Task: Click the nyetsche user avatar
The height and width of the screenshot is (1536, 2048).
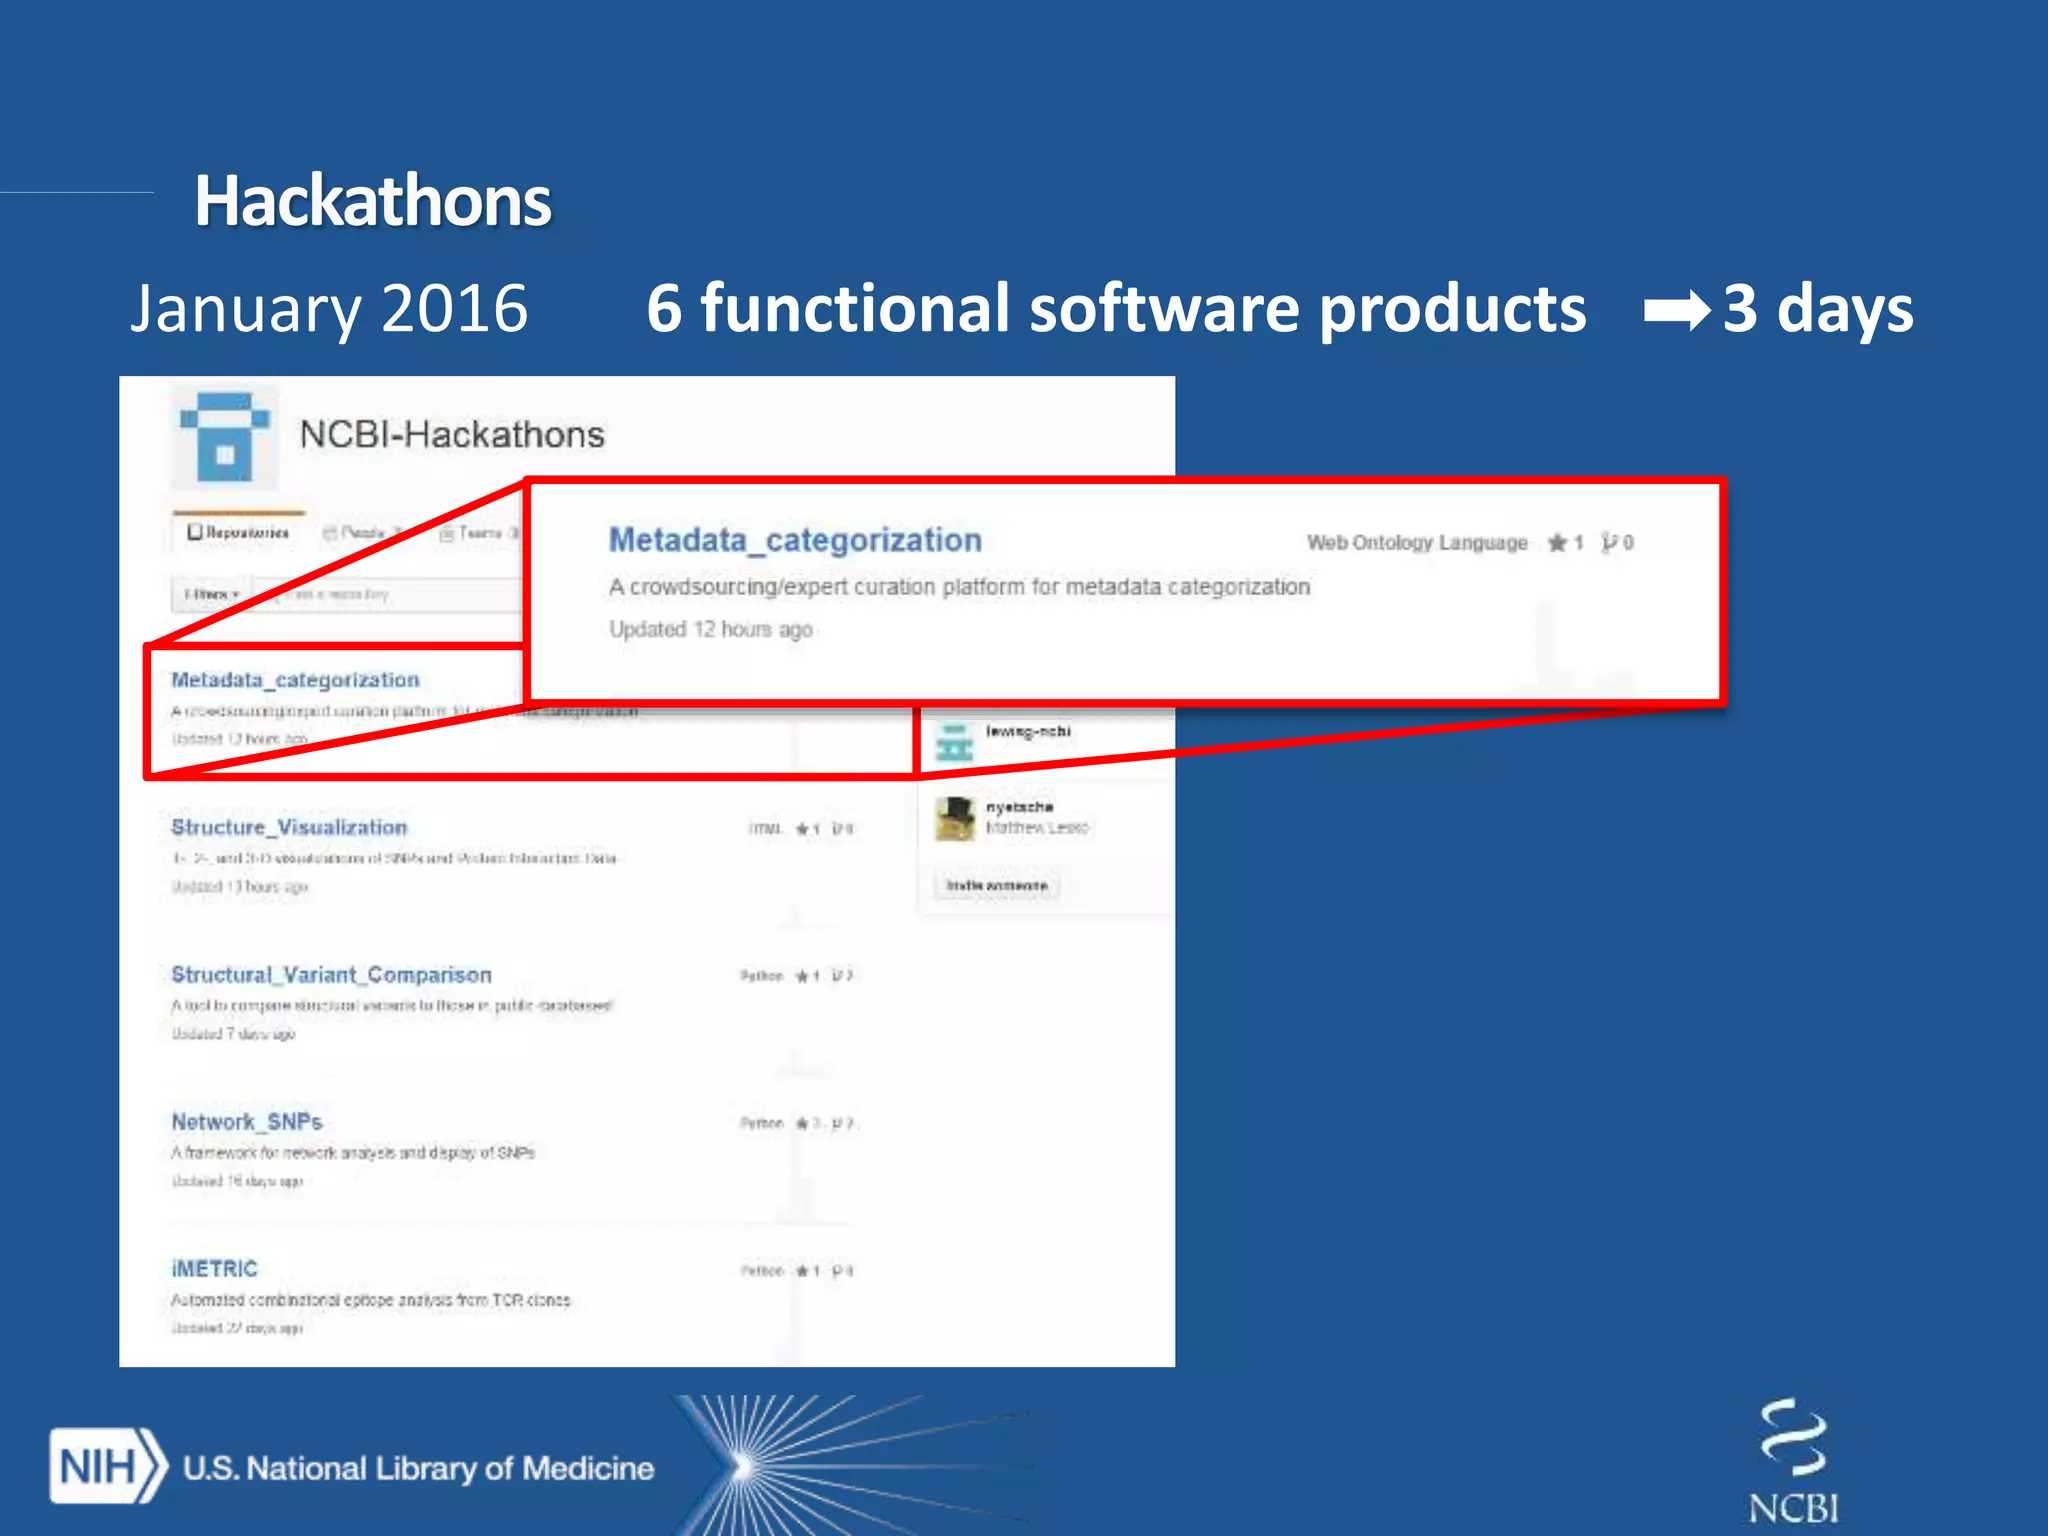Action: coord(955,819)
